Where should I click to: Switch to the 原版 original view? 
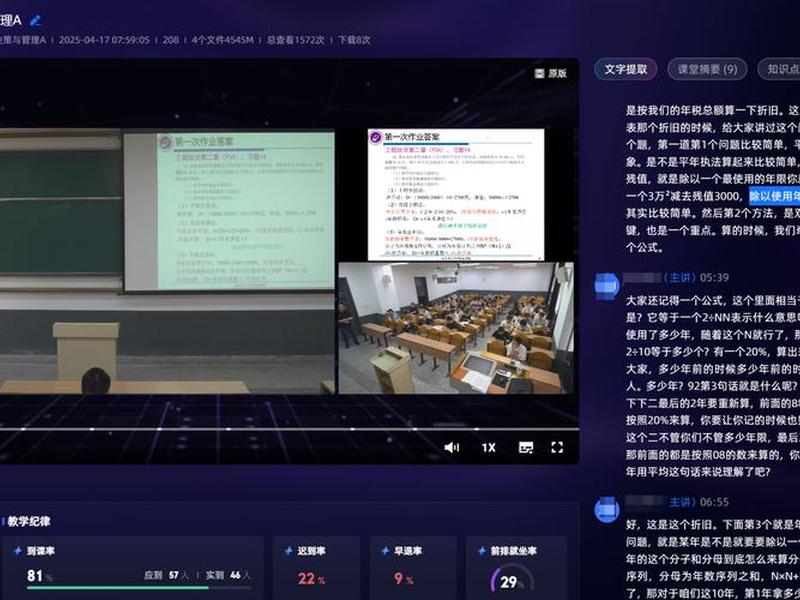pos(551,73)
